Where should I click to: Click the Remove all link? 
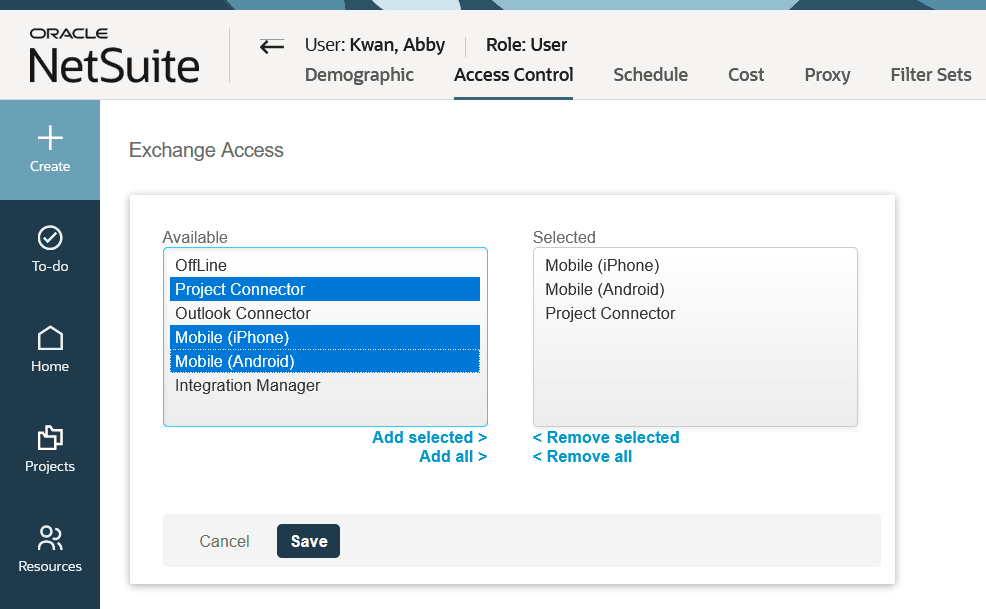click(582, 456)
